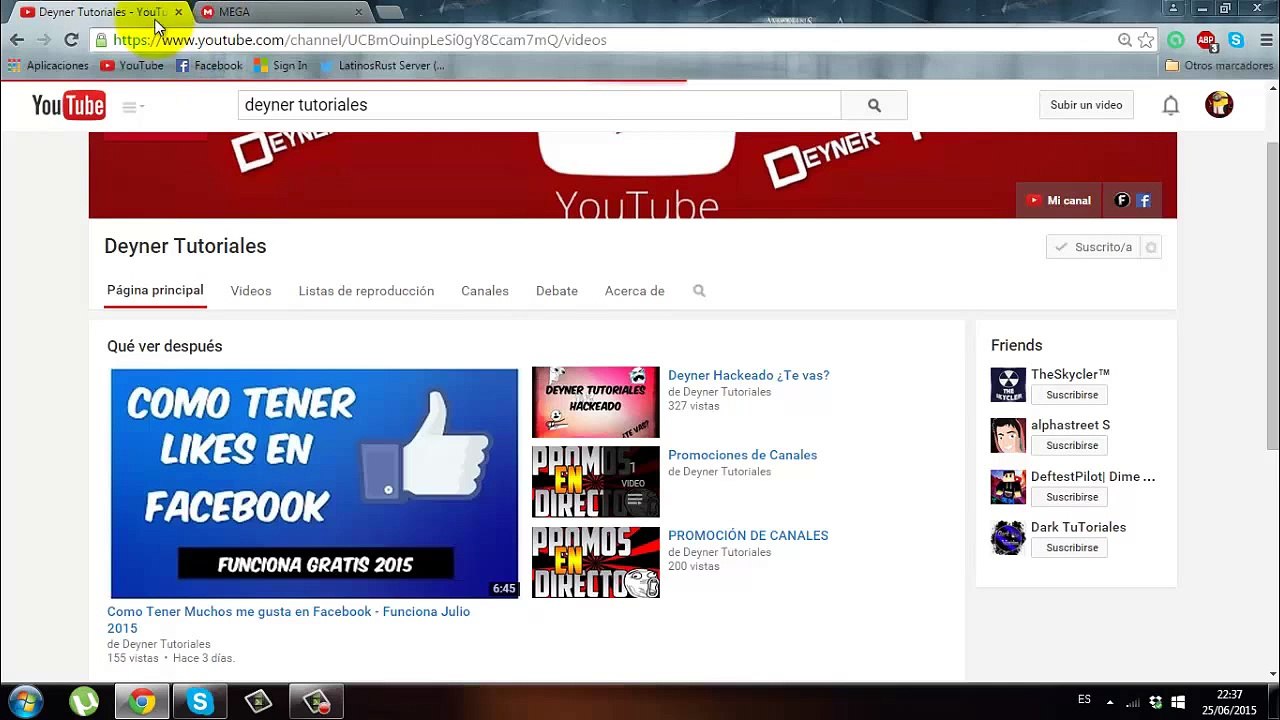Bookmark this page with the star icon
The height and width of the screenshot is (720, 1280).
point(1146,40)
